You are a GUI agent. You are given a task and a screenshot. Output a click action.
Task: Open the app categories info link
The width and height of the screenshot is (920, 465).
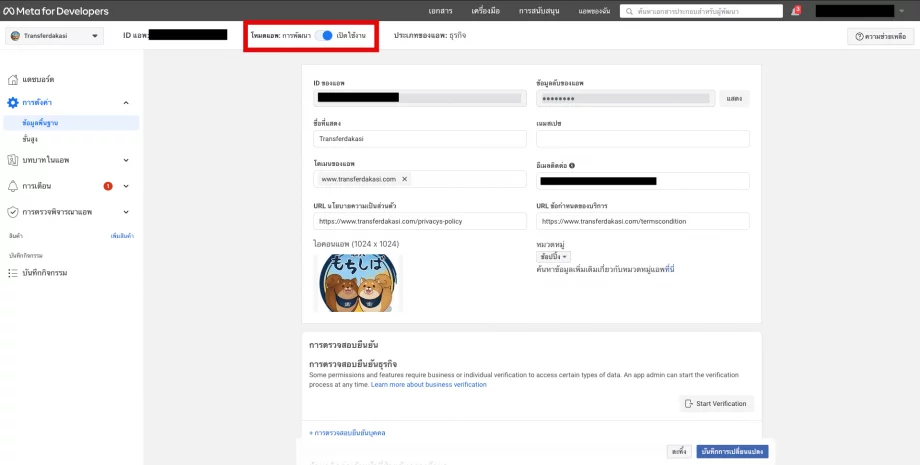[671, 270]
